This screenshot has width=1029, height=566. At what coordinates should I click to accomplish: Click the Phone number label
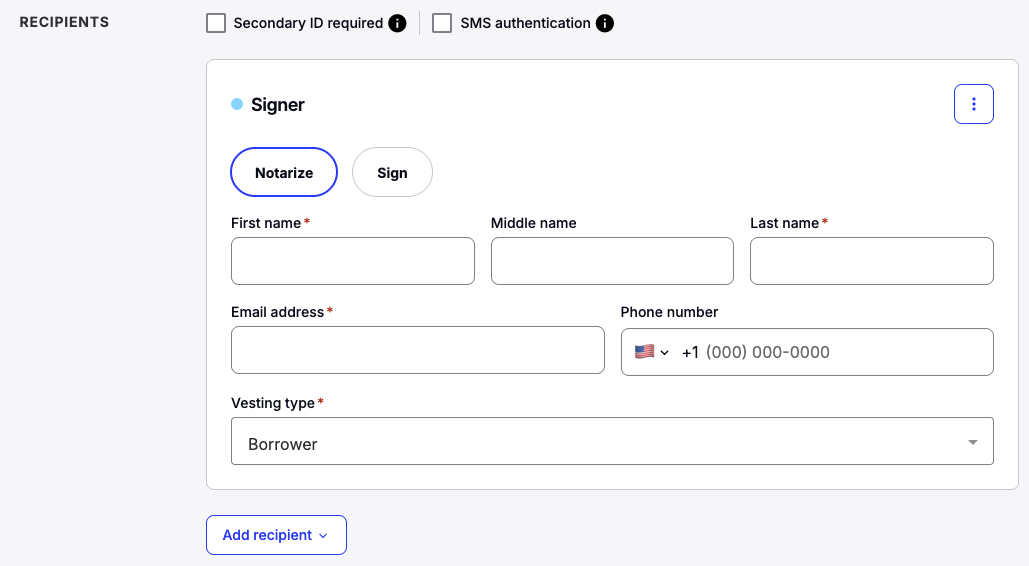tap(669, 312)
